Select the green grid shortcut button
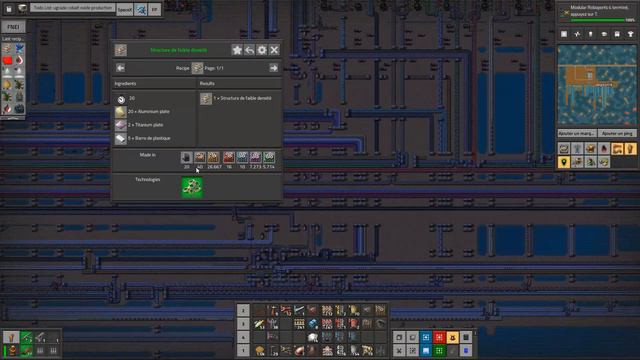 coord(439,351)
